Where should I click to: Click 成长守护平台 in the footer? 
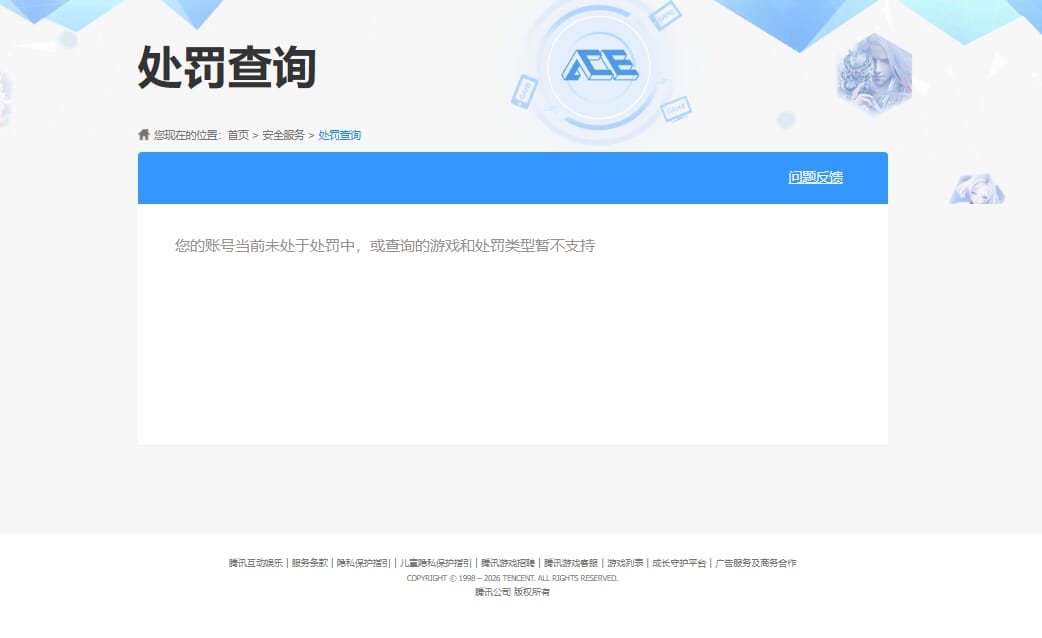676,562
